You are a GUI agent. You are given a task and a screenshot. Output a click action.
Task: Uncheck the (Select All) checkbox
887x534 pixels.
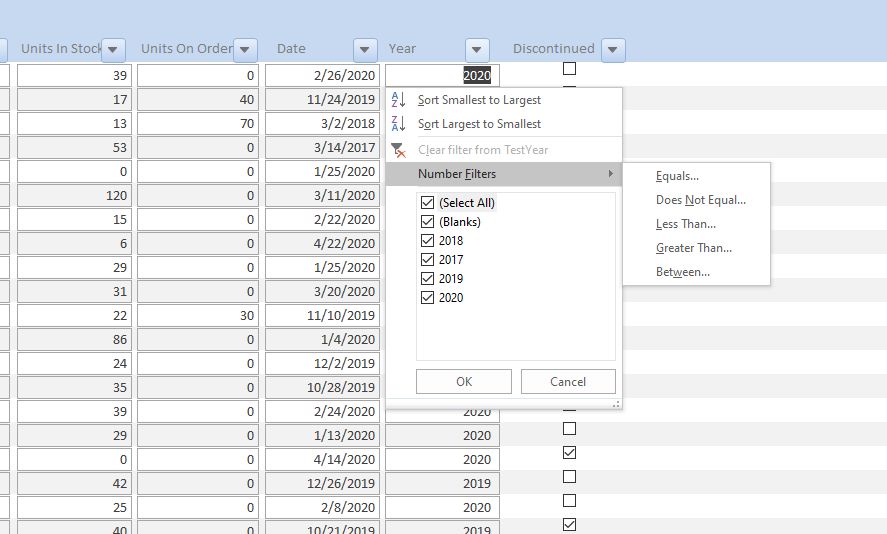click(x=428, y=203)
